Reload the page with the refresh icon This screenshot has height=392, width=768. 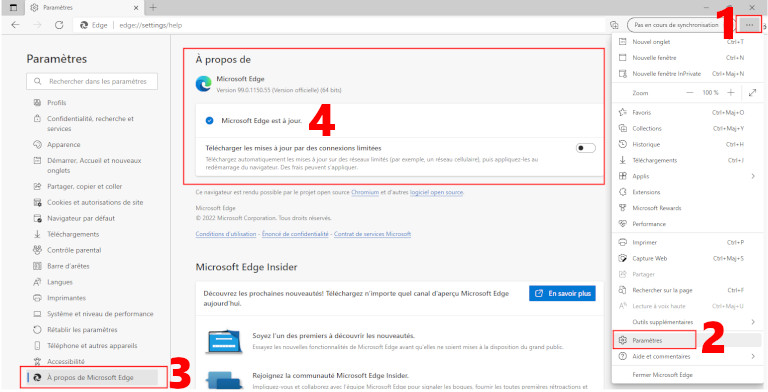click(59, 25)
